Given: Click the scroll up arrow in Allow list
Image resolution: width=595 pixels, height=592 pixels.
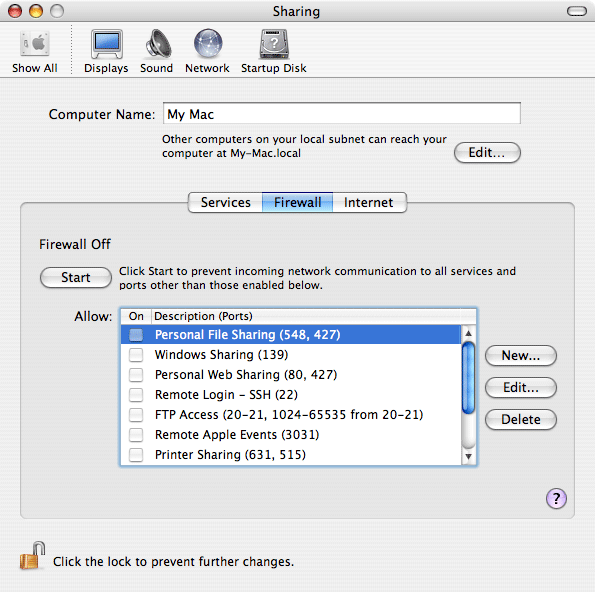Looking at the screenshot, I should pyautogui.click(x=468, y=333).
